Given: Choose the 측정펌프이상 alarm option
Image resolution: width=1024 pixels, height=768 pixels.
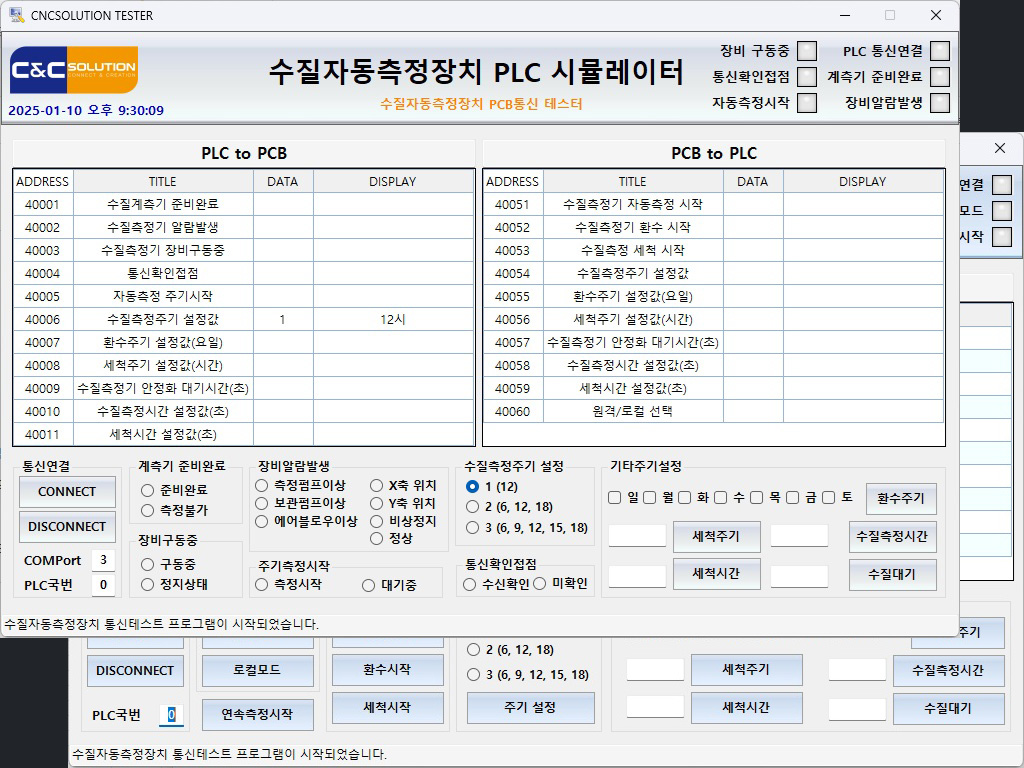Looking at the screenshot, I should 262,485.
